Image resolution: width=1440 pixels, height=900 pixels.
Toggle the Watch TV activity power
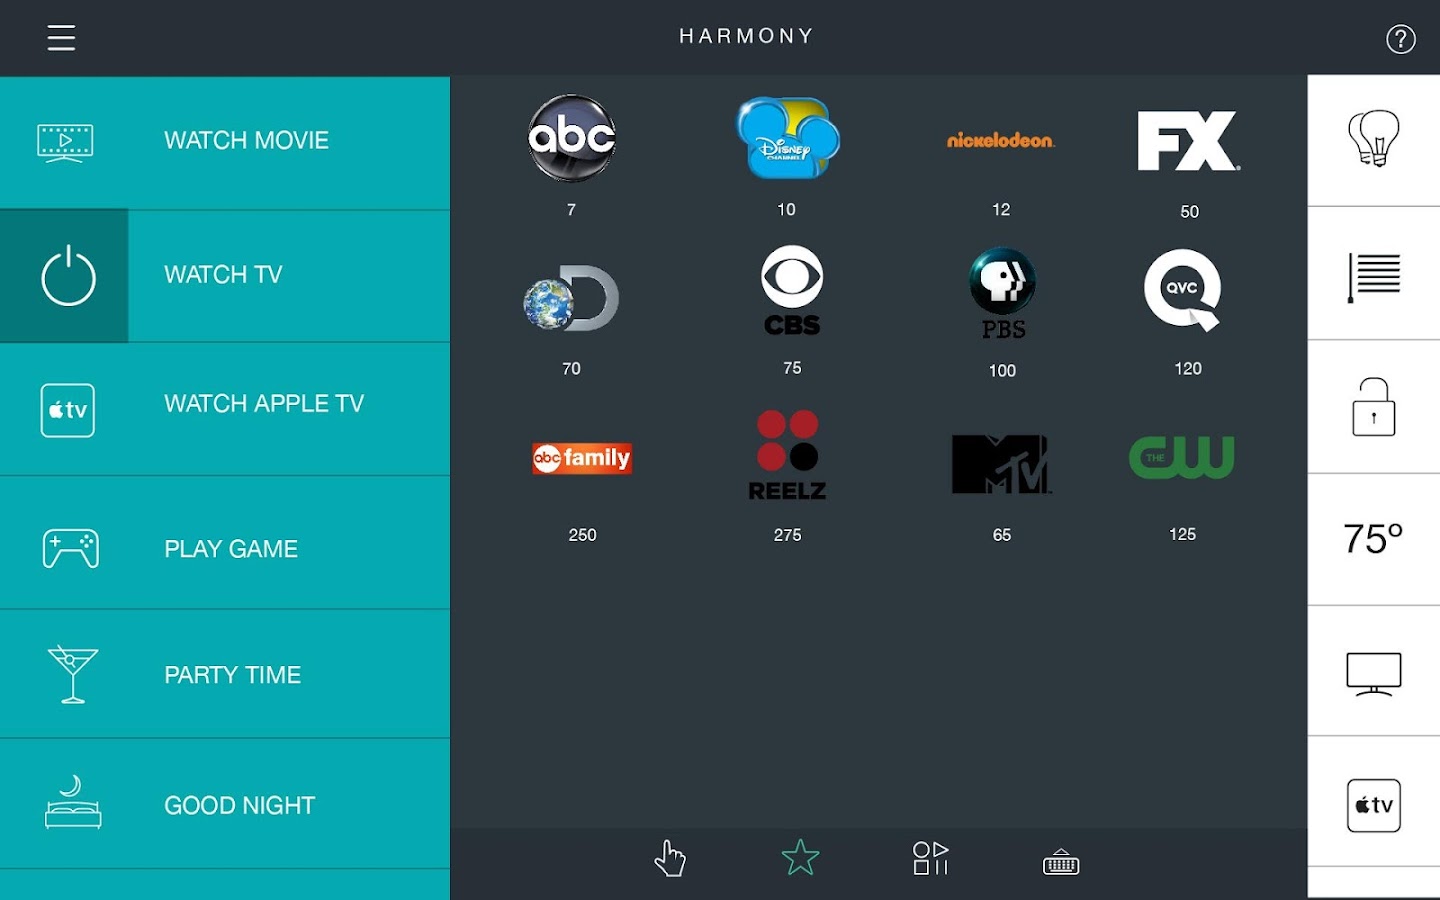(x=225, y=274)
